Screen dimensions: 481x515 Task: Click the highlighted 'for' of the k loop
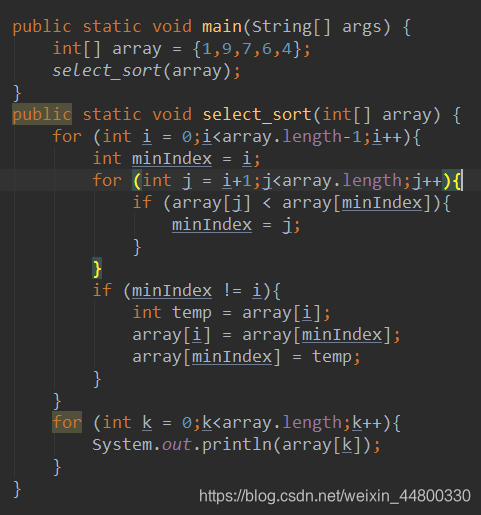tap(67, 422)
